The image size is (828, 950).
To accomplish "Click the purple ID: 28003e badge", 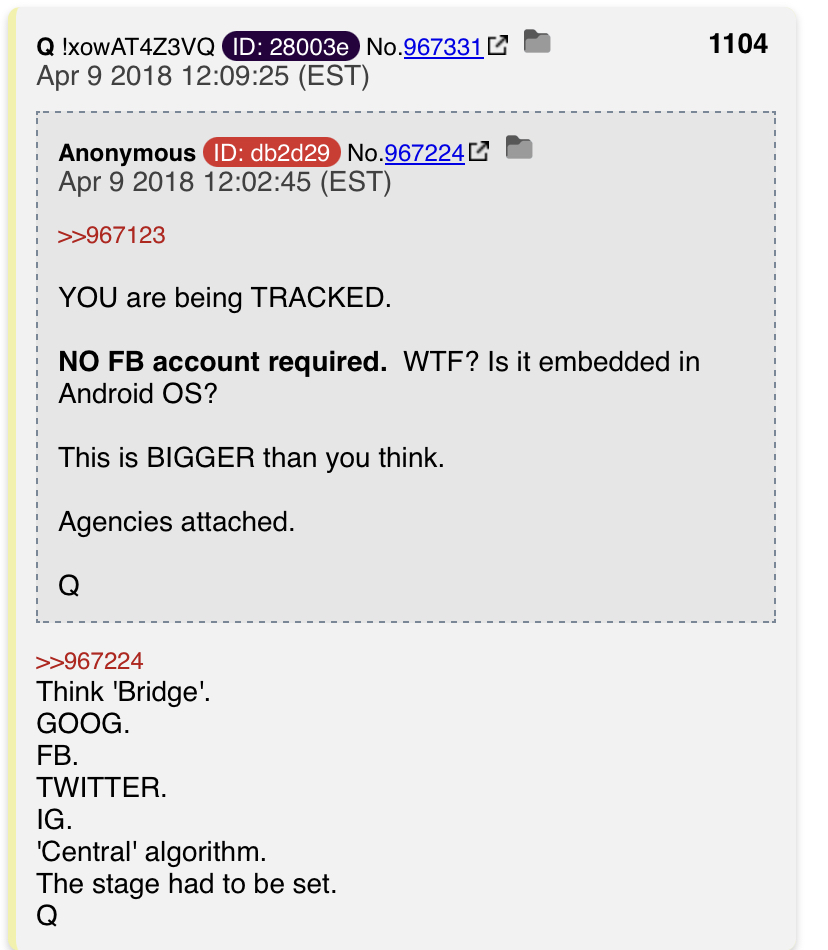I will 291,47.
